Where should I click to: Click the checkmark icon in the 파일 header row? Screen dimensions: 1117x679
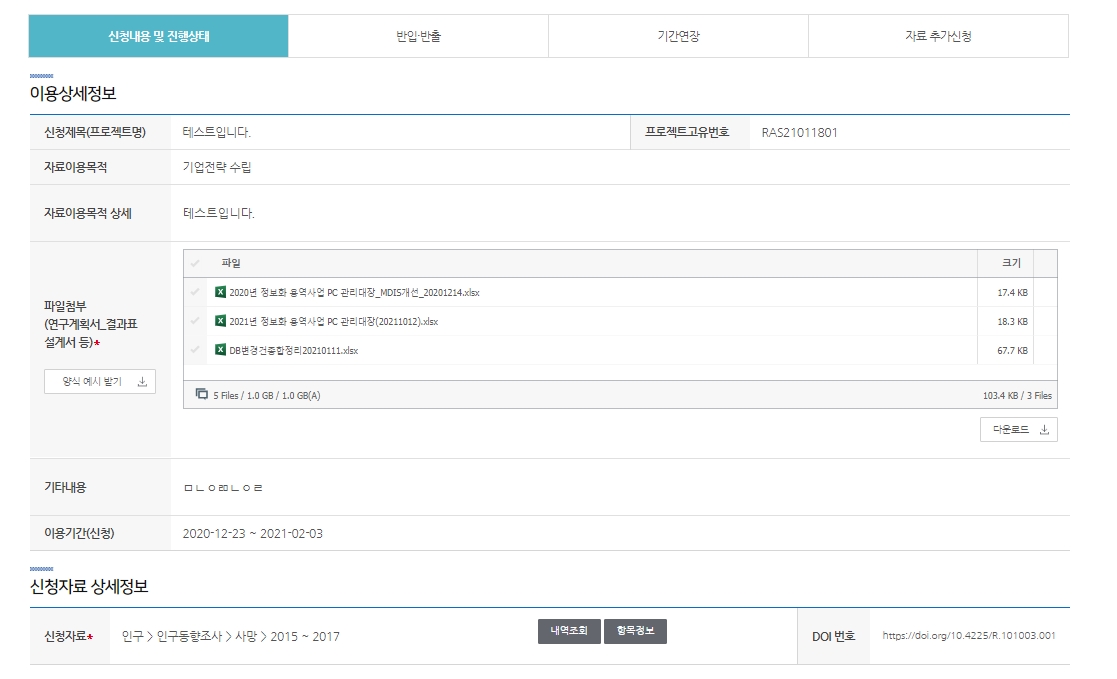pos(197,262)
